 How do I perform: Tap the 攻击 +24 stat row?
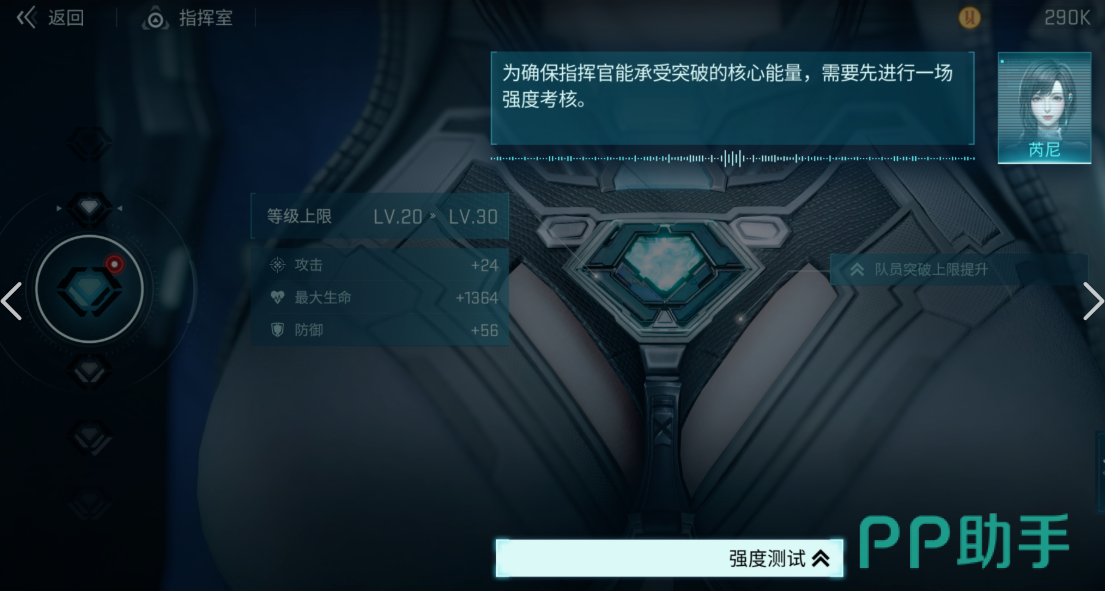pyautogui.click(x=380, y=265)
